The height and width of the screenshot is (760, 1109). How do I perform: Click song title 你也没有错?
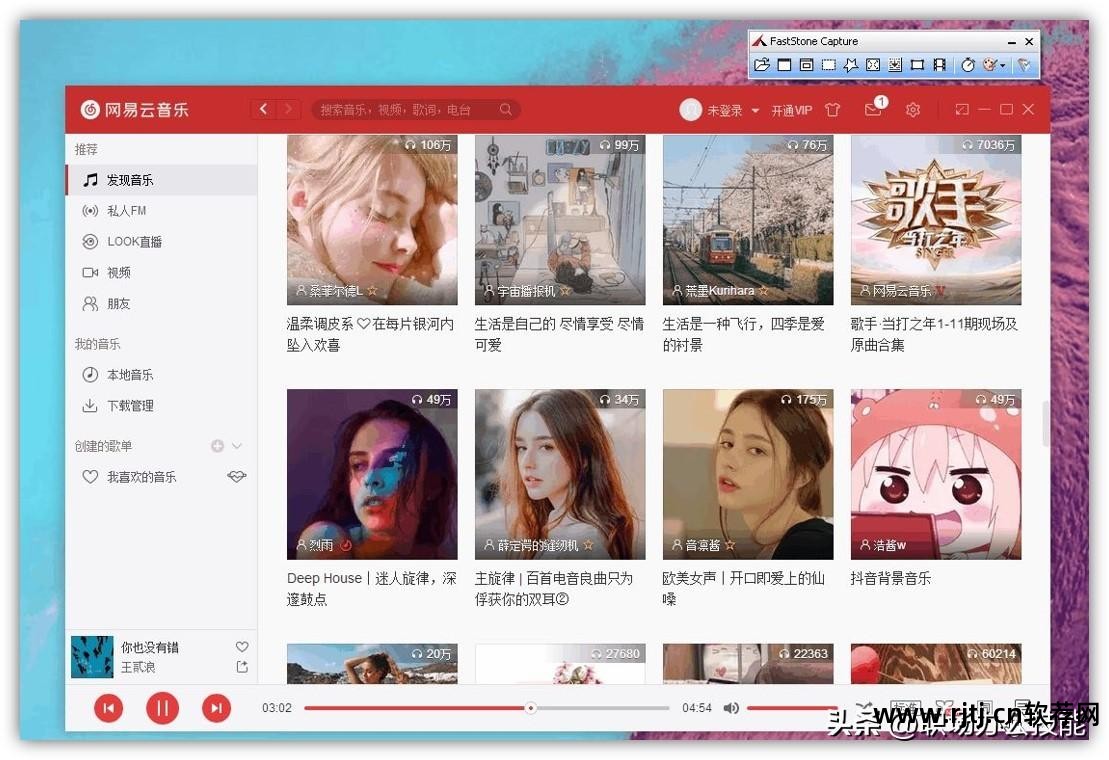click(150, 647)
